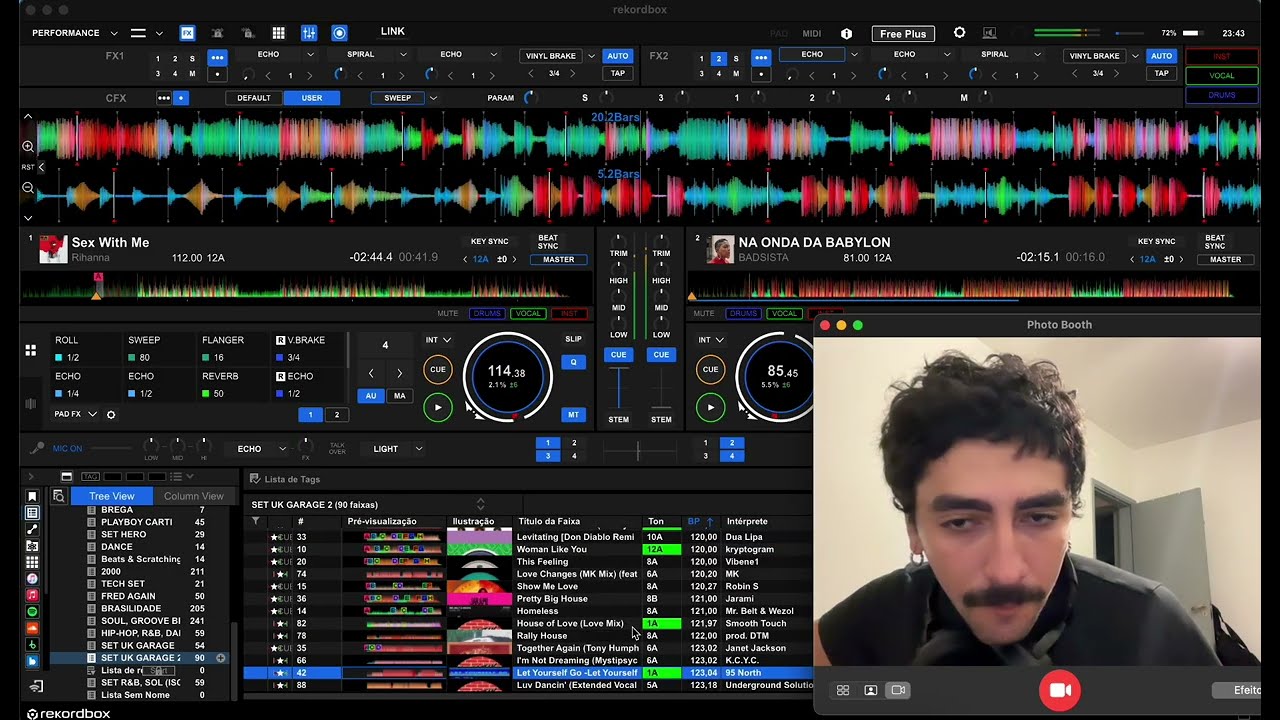Open the Beatport icon in sidebar
Viewport: 1280px width, 720px height.
click(32, 645)
